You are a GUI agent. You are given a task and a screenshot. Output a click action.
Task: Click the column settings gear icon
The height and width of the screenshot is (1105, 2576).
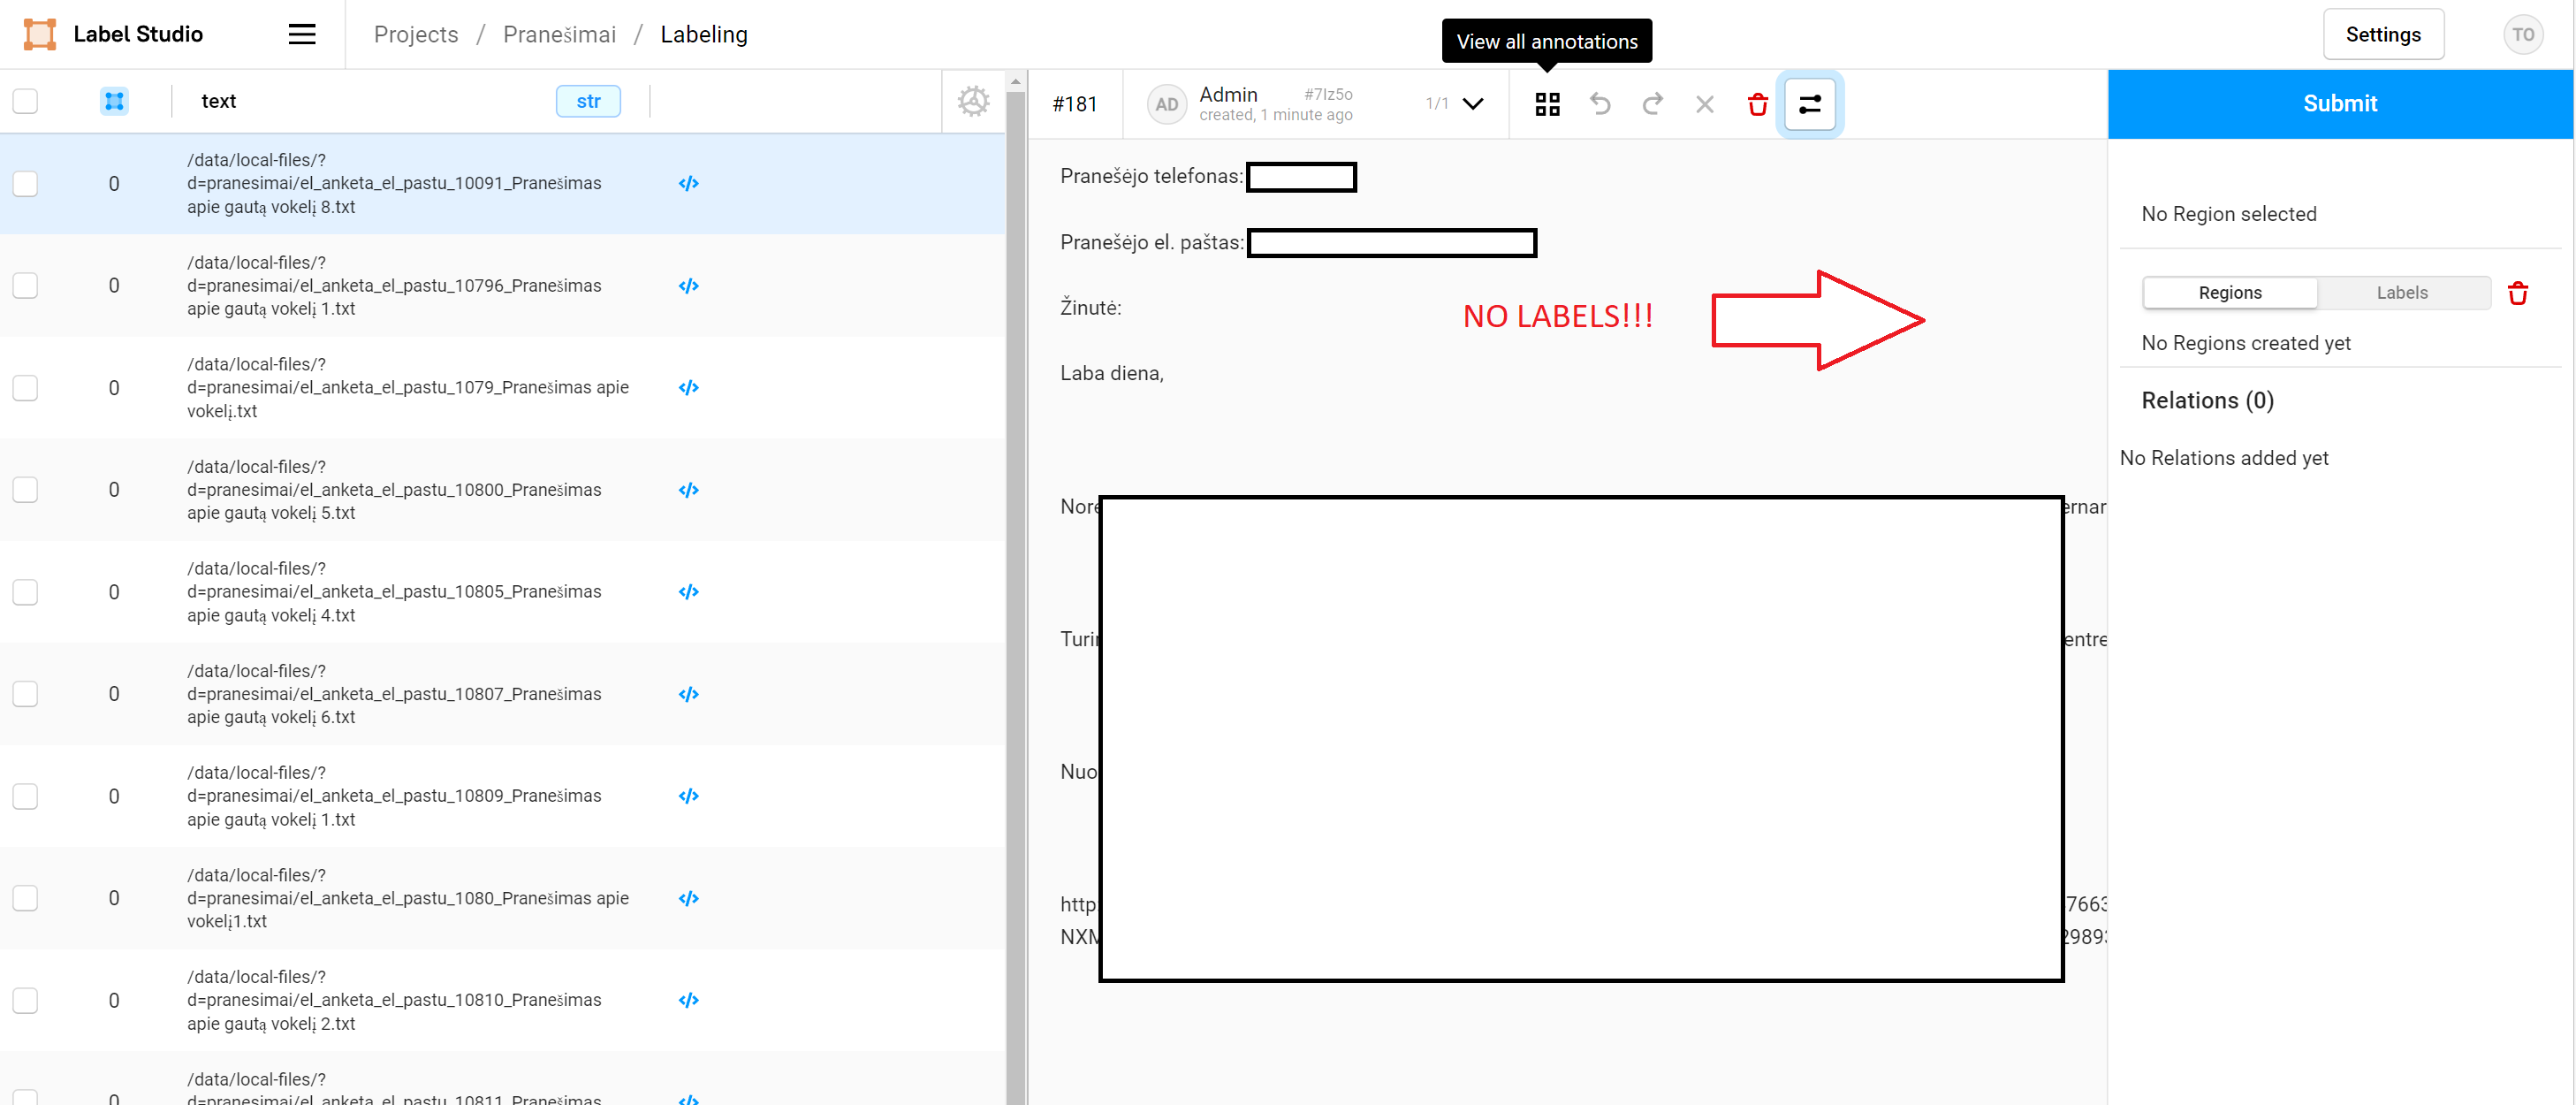973,100
